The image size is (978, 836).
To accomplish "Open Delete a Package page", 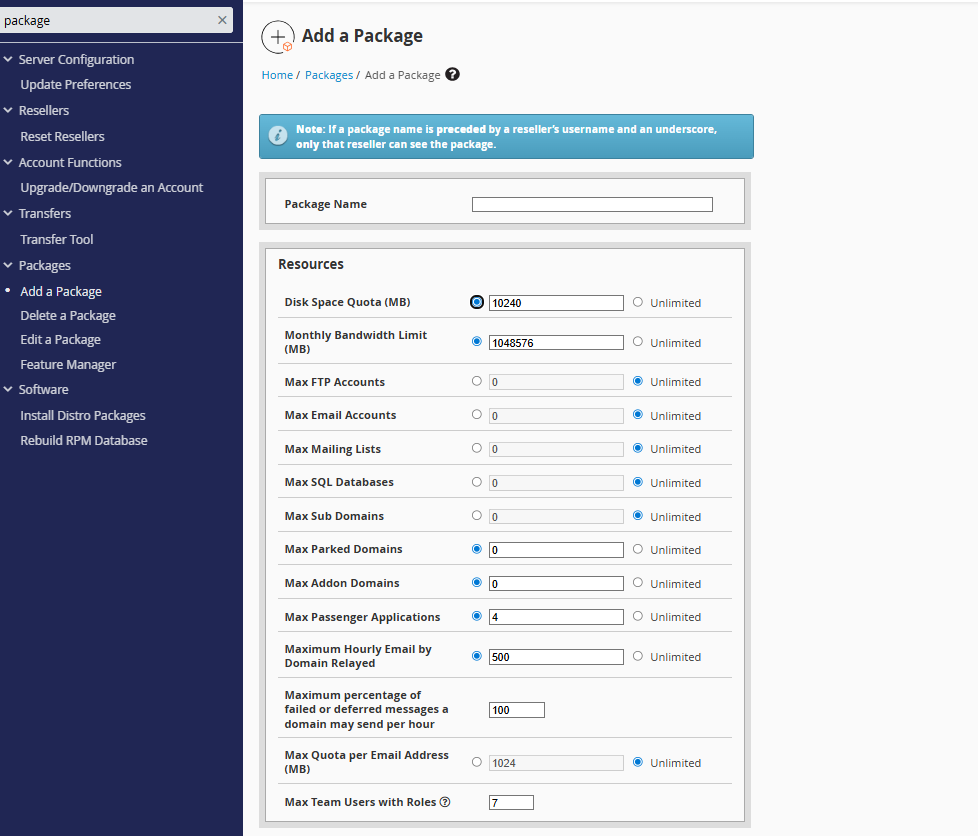I will tap(68, 316).
